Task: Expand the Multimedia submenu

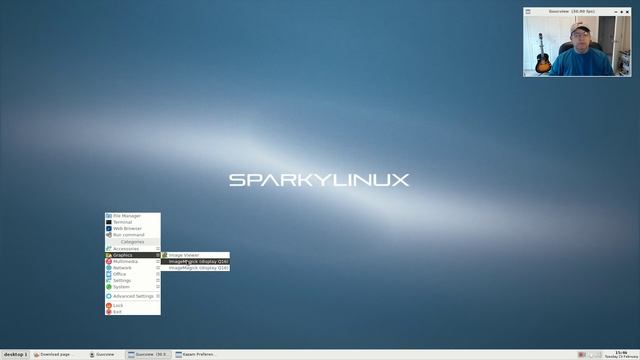Action: (133, 261)
